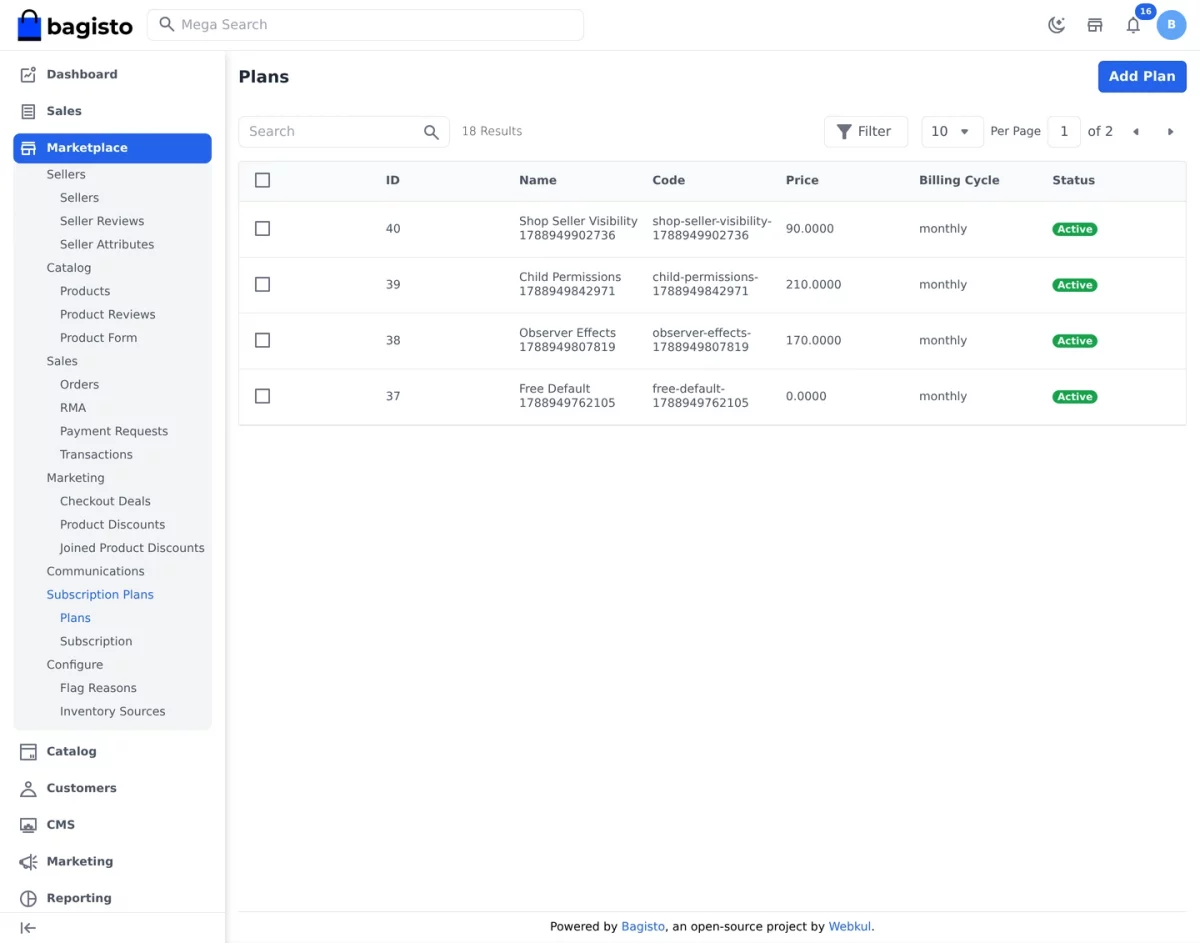
Task: Open the notifications bell
Action: (1133, 25)
